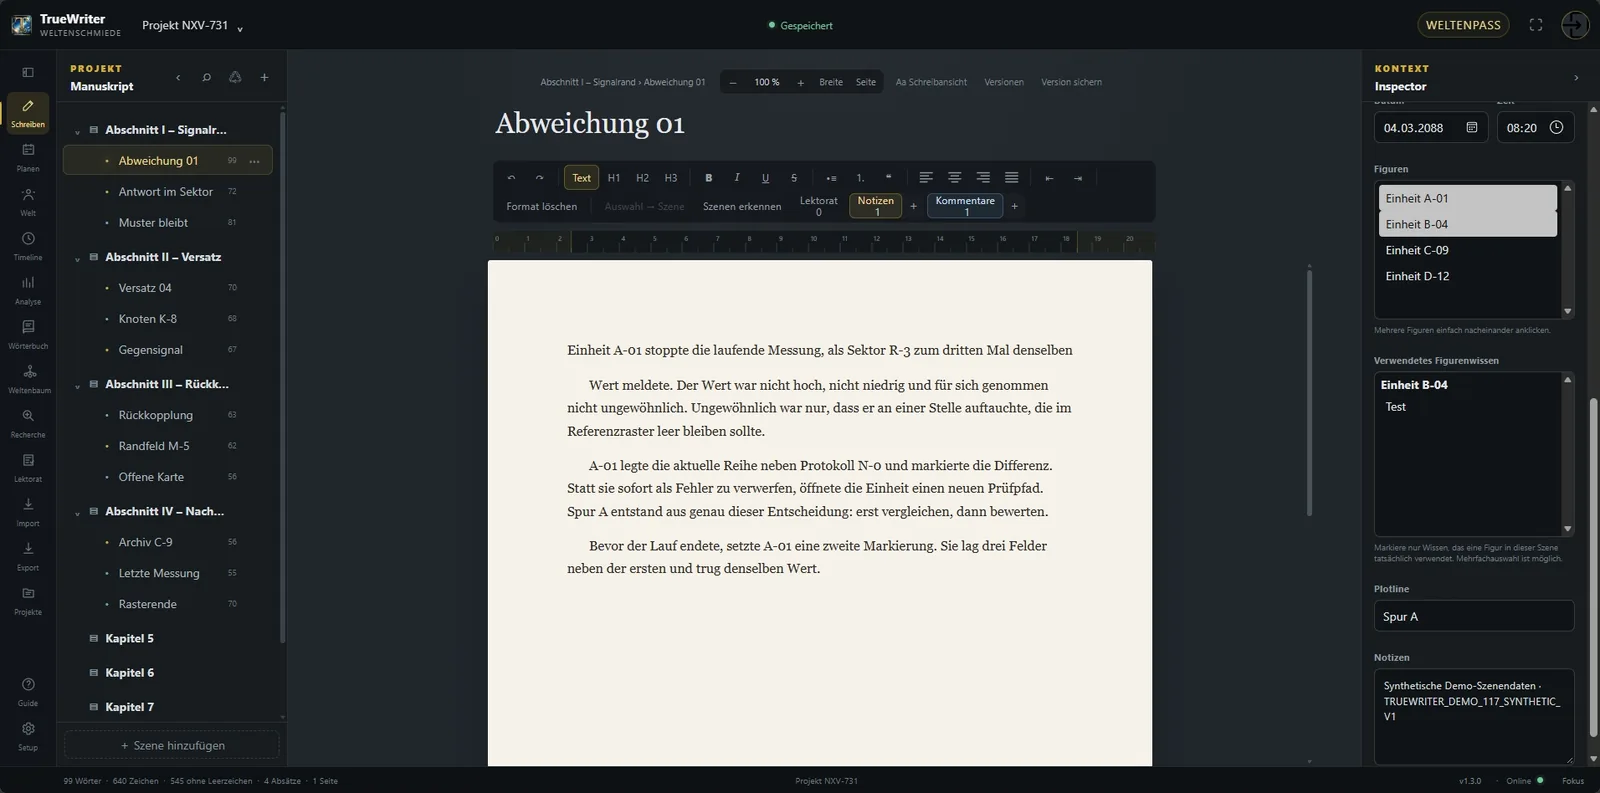Open the Projekt NXV-731 dropdown
1600x793 pixels.
192,26
